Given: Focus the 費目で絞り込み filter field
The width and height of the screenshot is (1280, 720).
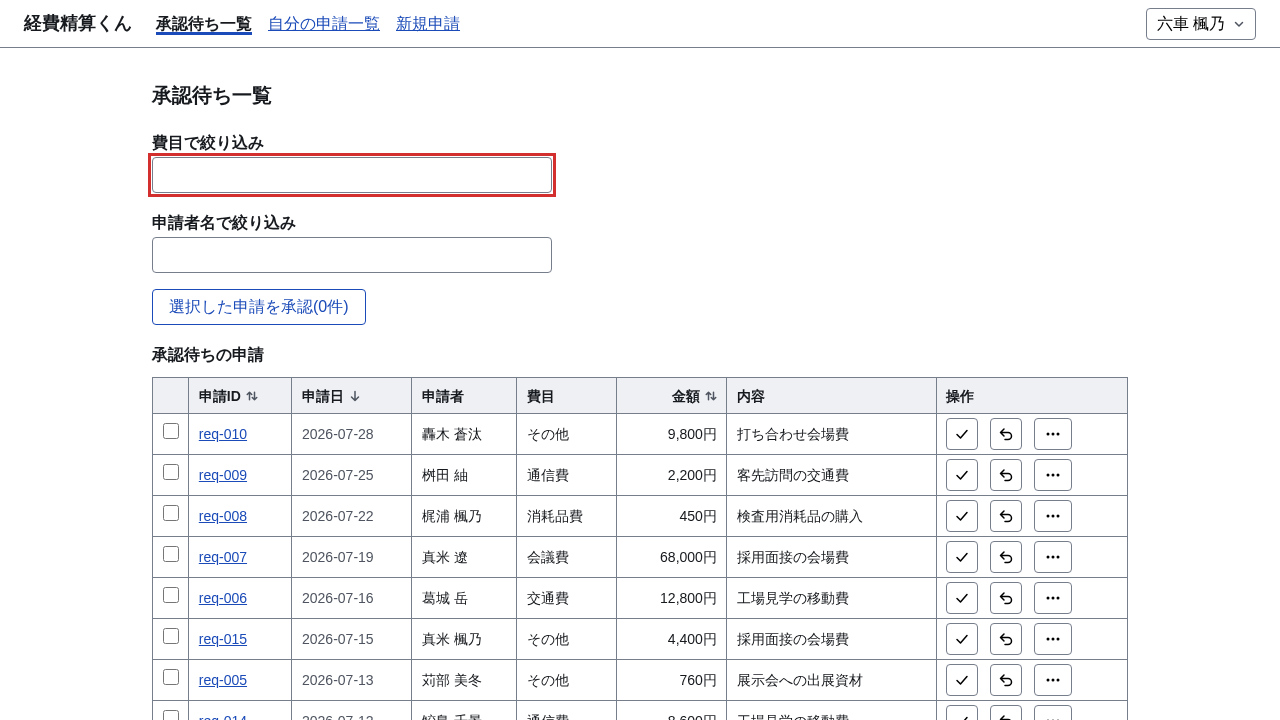Looking at the screenshot, I should pos(352,175).
